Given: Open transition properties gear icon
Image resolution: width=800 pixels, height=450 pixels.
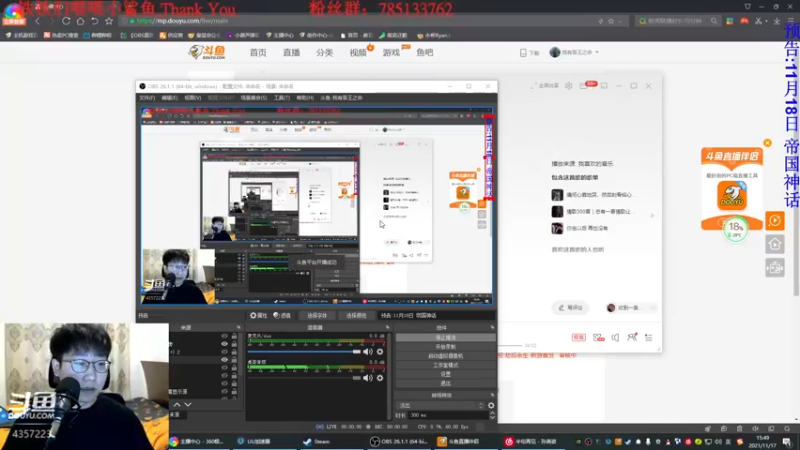Looking at the screenshot, I should pos(491,406).
